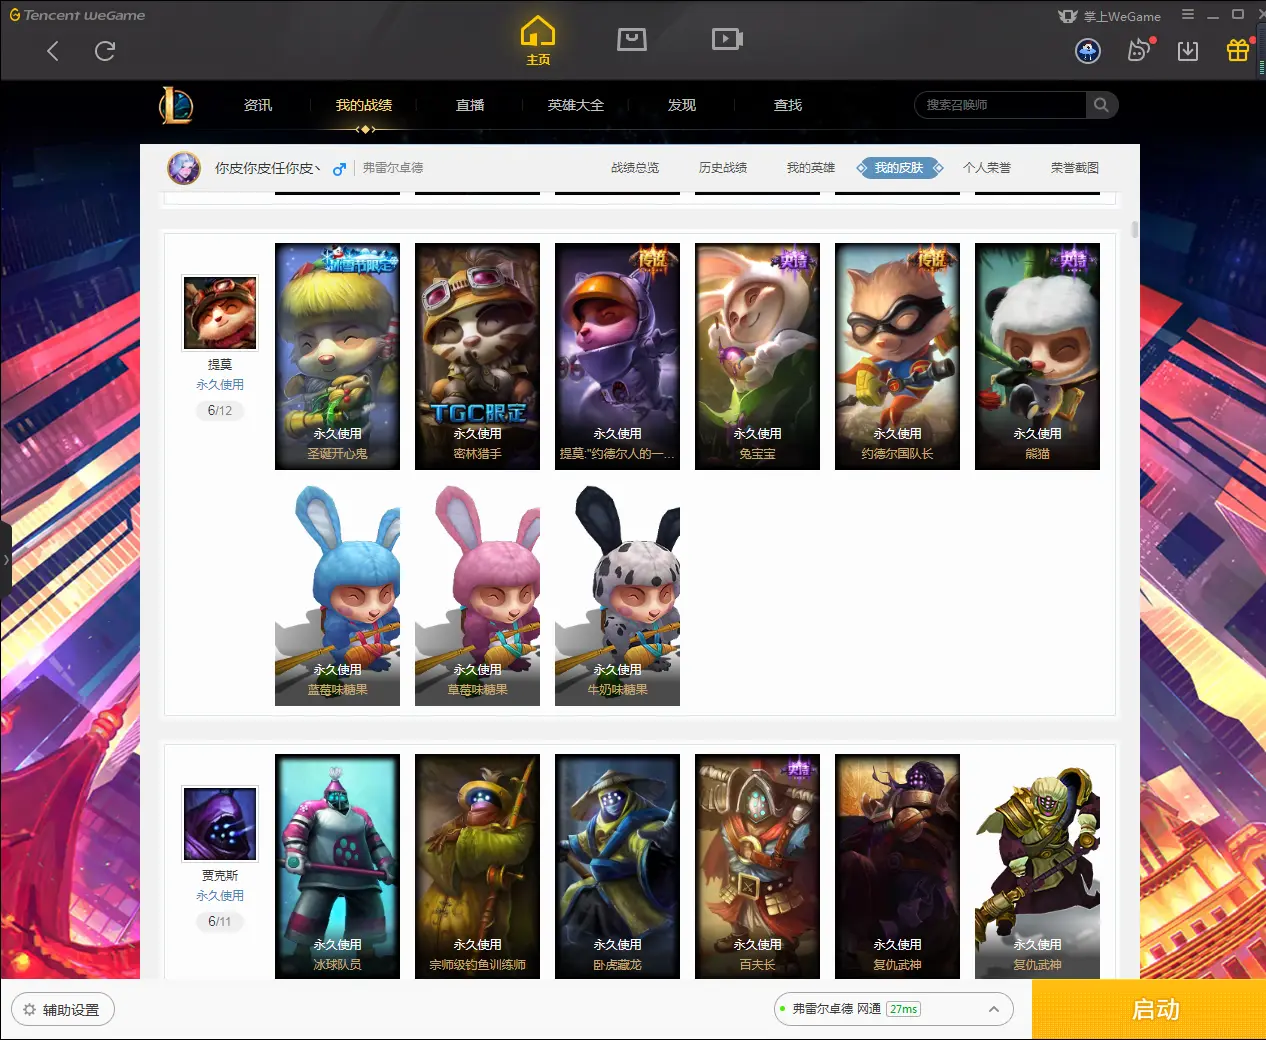
Task: Click the 贾克斯 champion portrait
Action: [x=220, y=824]
